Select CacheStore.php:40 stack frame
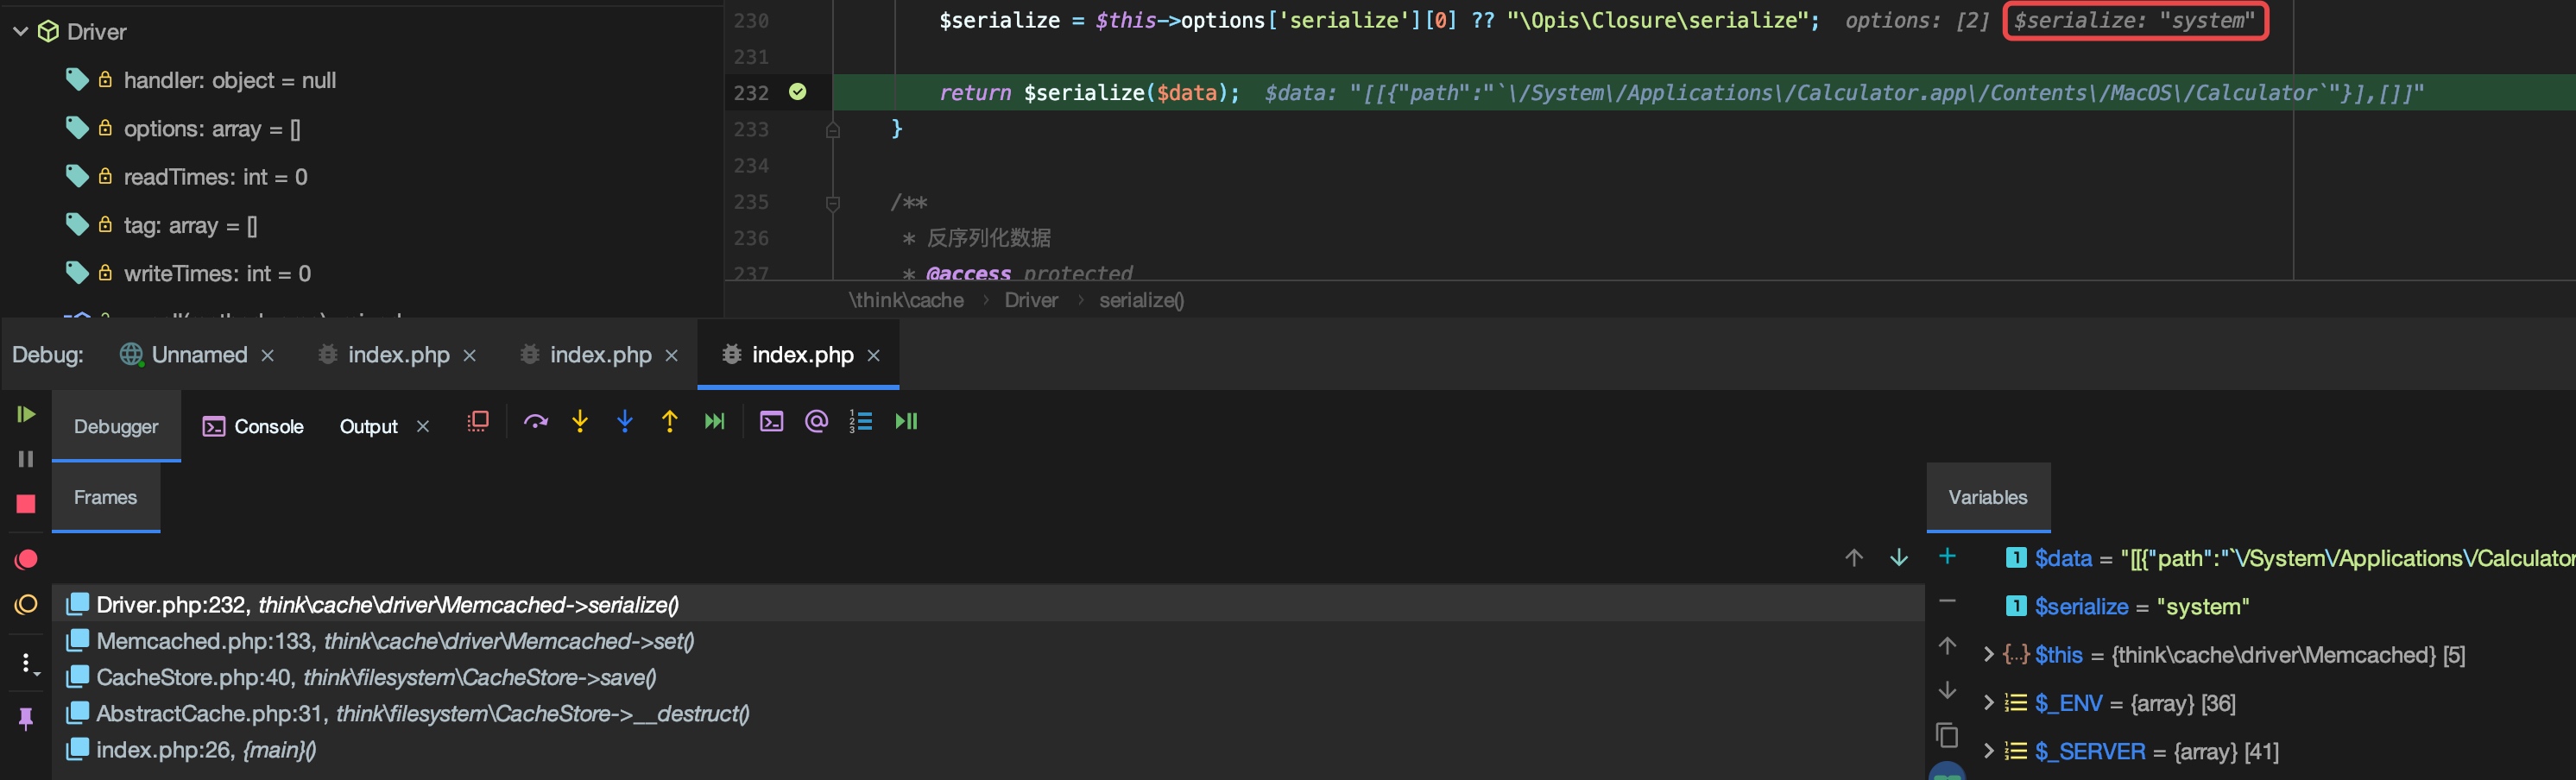The width and height of the screenshot is (2576, 780). coord(988,677)
